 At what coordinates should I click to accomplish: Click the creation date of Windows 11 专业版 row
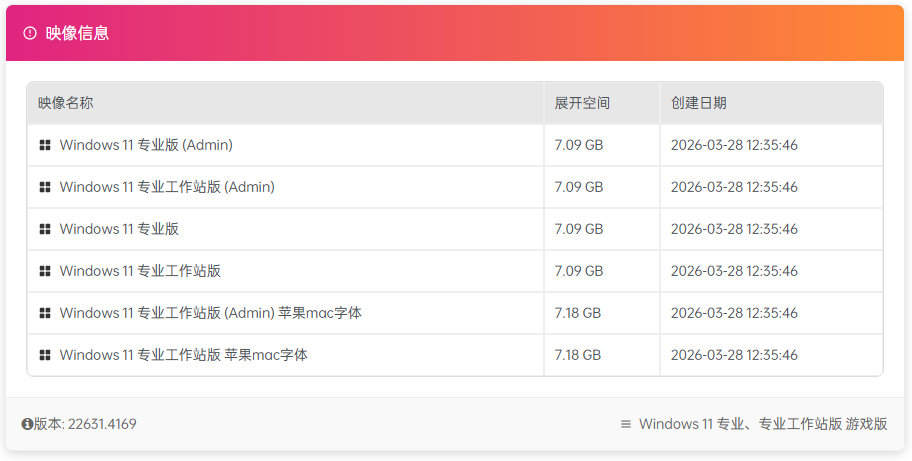tap(734, 229)
